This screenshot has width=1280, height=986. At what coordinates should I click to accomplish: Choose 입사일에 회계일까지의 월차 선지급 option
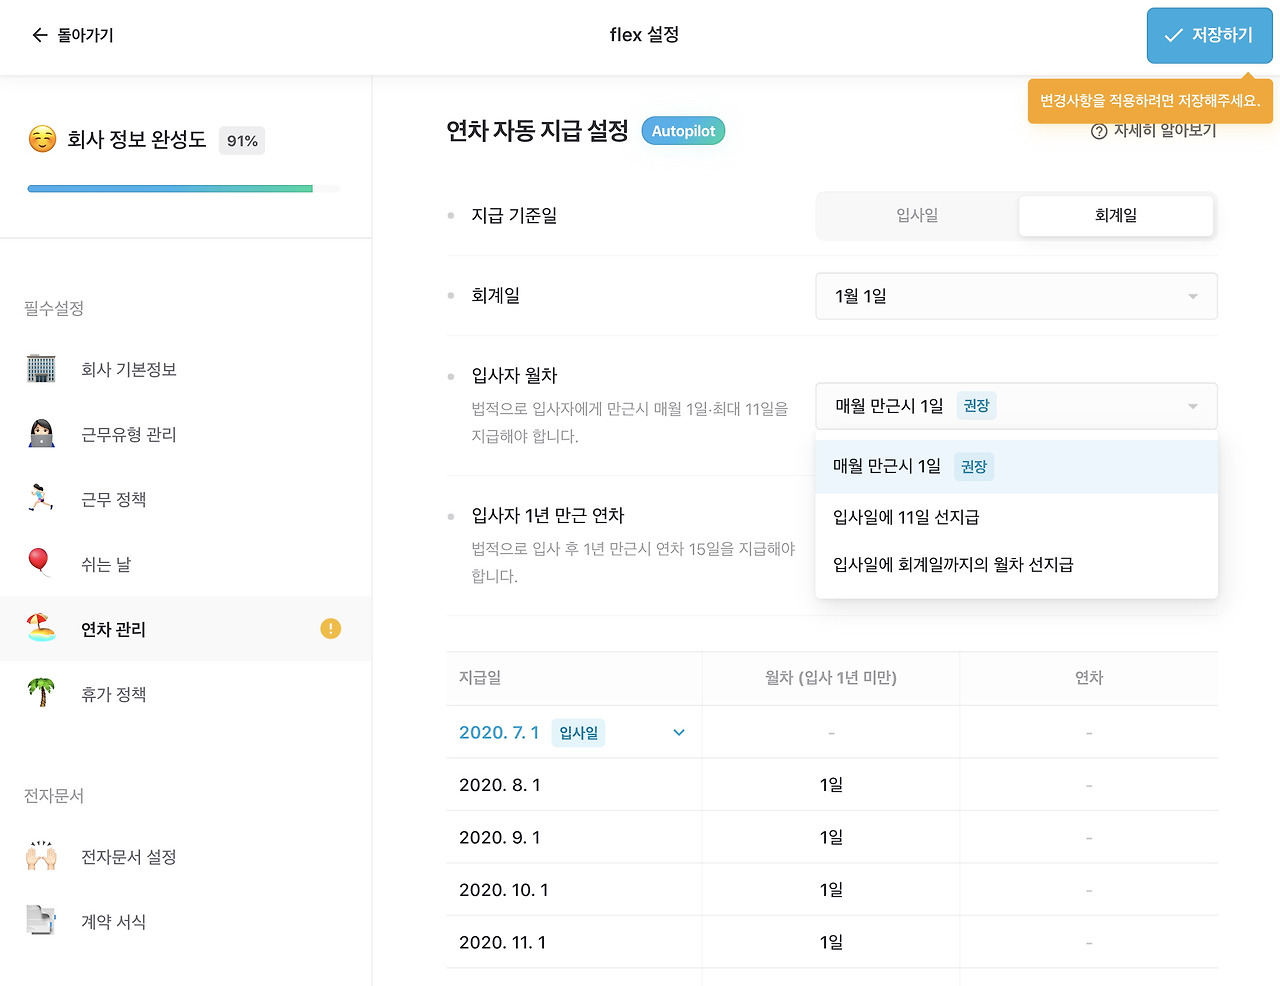coord(1016,565)
